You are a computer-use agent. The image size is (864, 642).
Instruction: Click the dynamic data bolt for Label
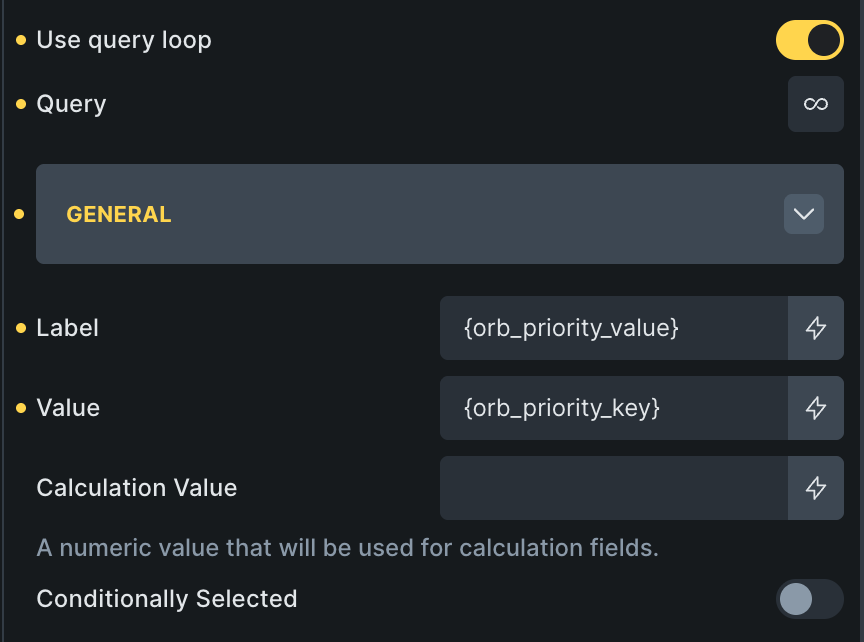click(815, 328)
